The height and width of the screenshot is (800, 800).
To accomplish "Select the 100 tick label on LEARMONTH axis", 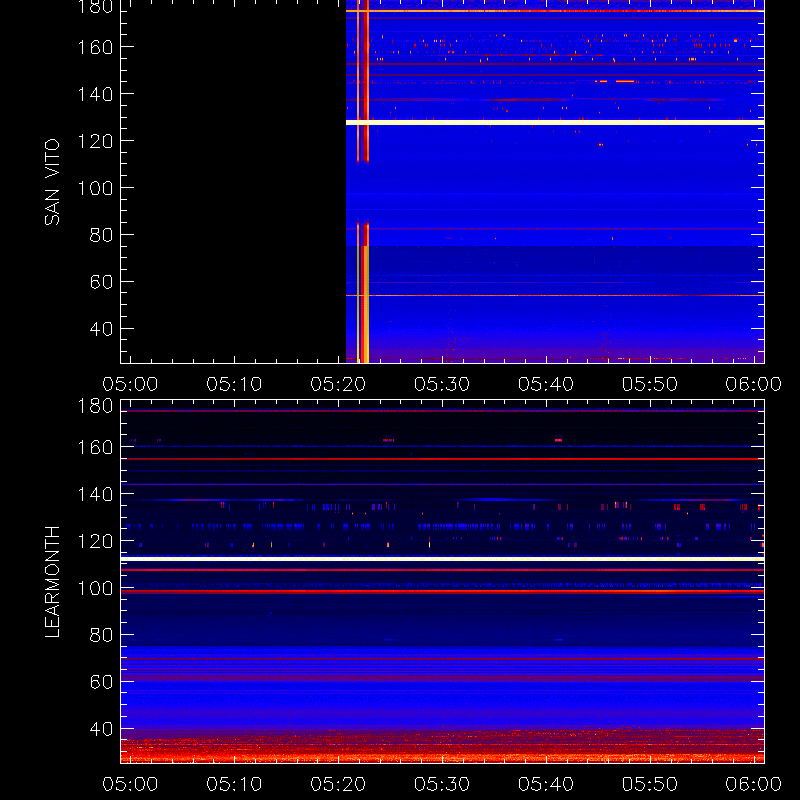I will tap(95, 588).
